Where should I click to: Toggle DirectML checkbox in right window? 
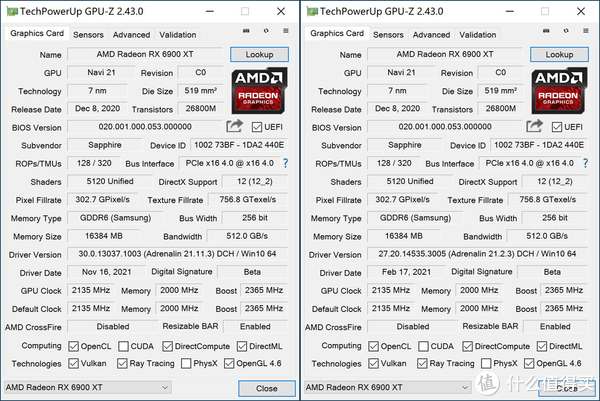coord(542,346)
